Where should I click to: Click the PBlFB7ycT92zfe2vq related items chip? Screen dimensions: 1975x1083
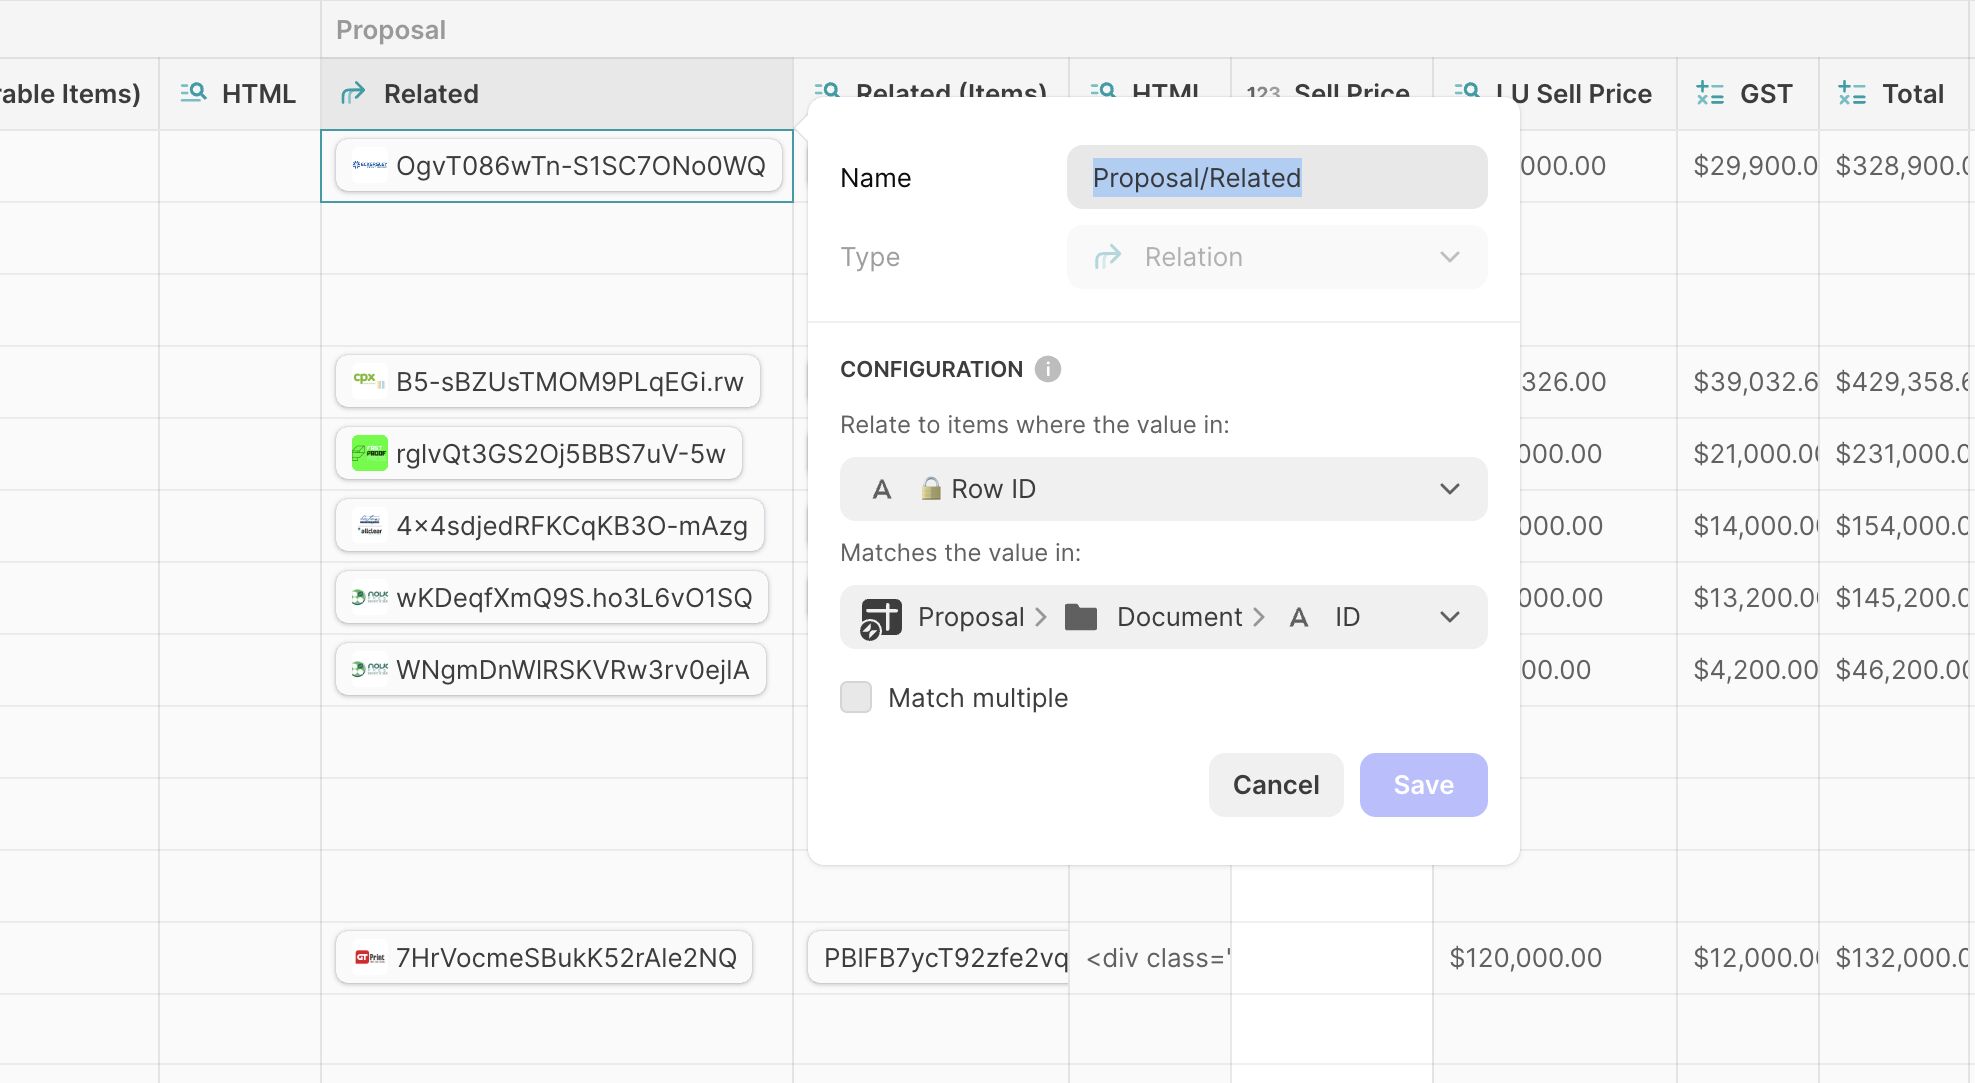click(938, 958)
